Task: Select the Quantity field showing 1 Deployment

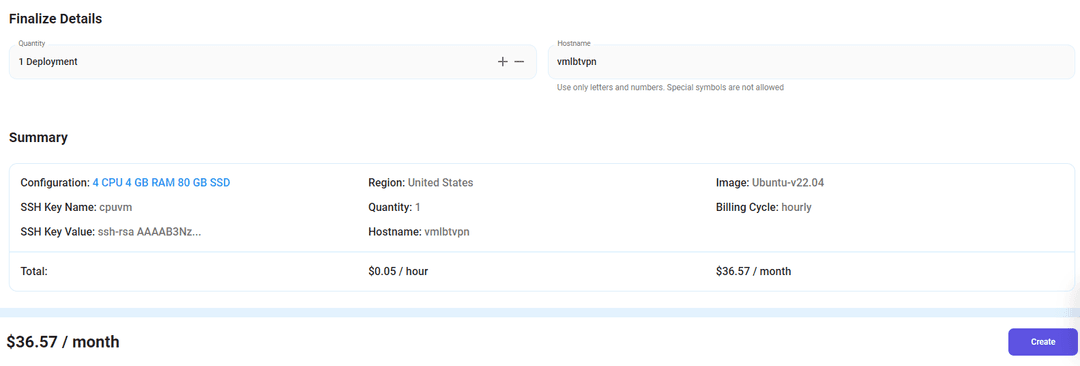Action: coord(273,62)
